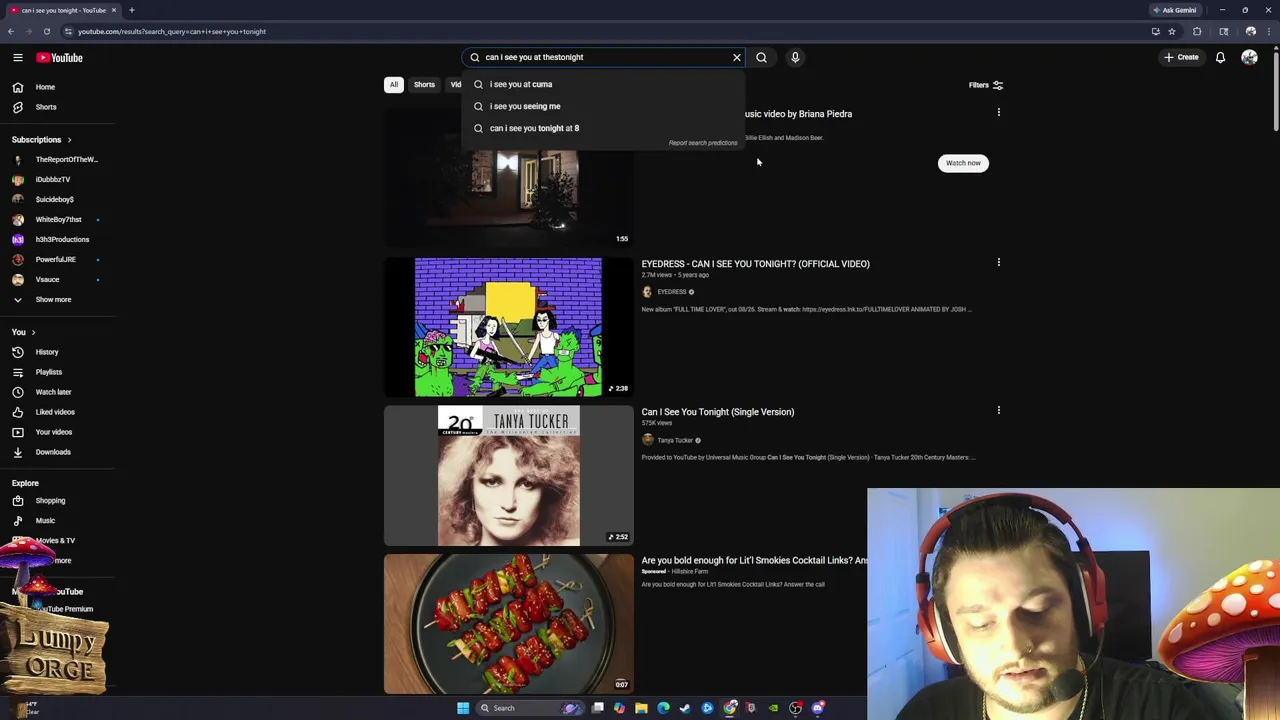The width and height of the screenshot is (1280, 720).
Task: Bookmark this page with the star icon
Action: [1172, 31]
